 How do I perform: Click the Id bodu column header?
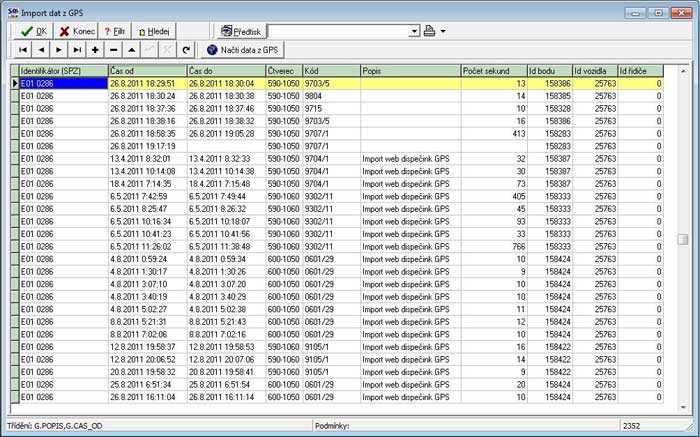click(550, 71)
